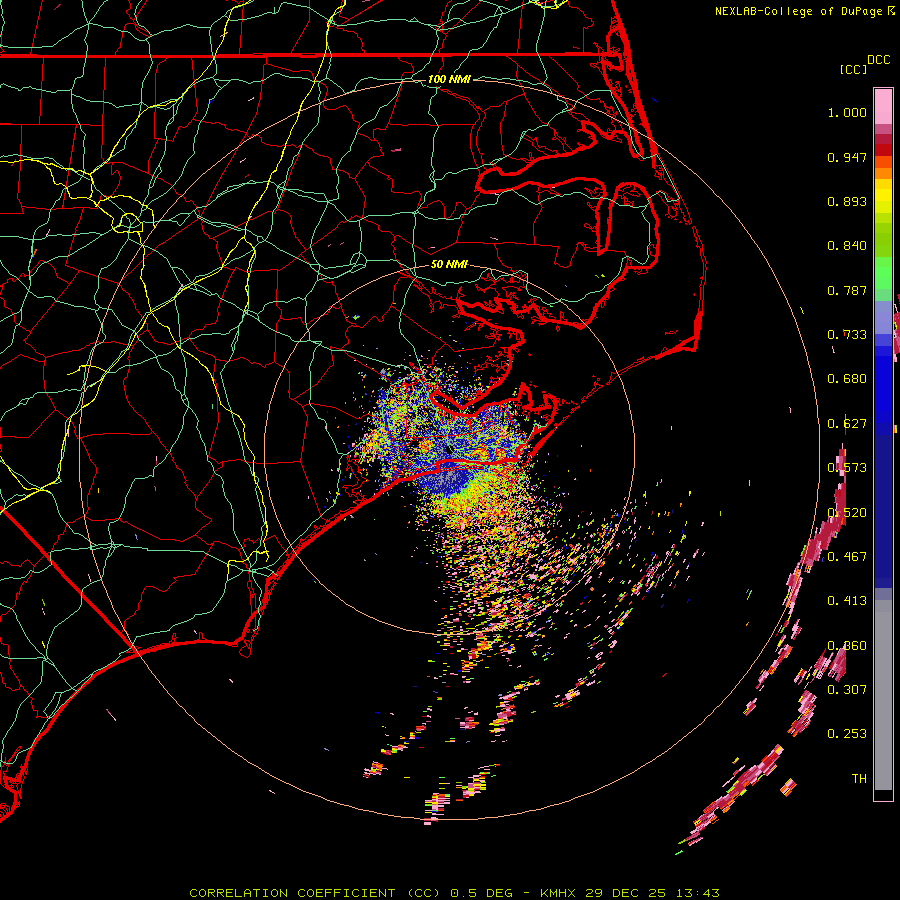This screenshot has height=900, width=900.
Task: Select the 1.000 value on the legend
Action: 847,112
